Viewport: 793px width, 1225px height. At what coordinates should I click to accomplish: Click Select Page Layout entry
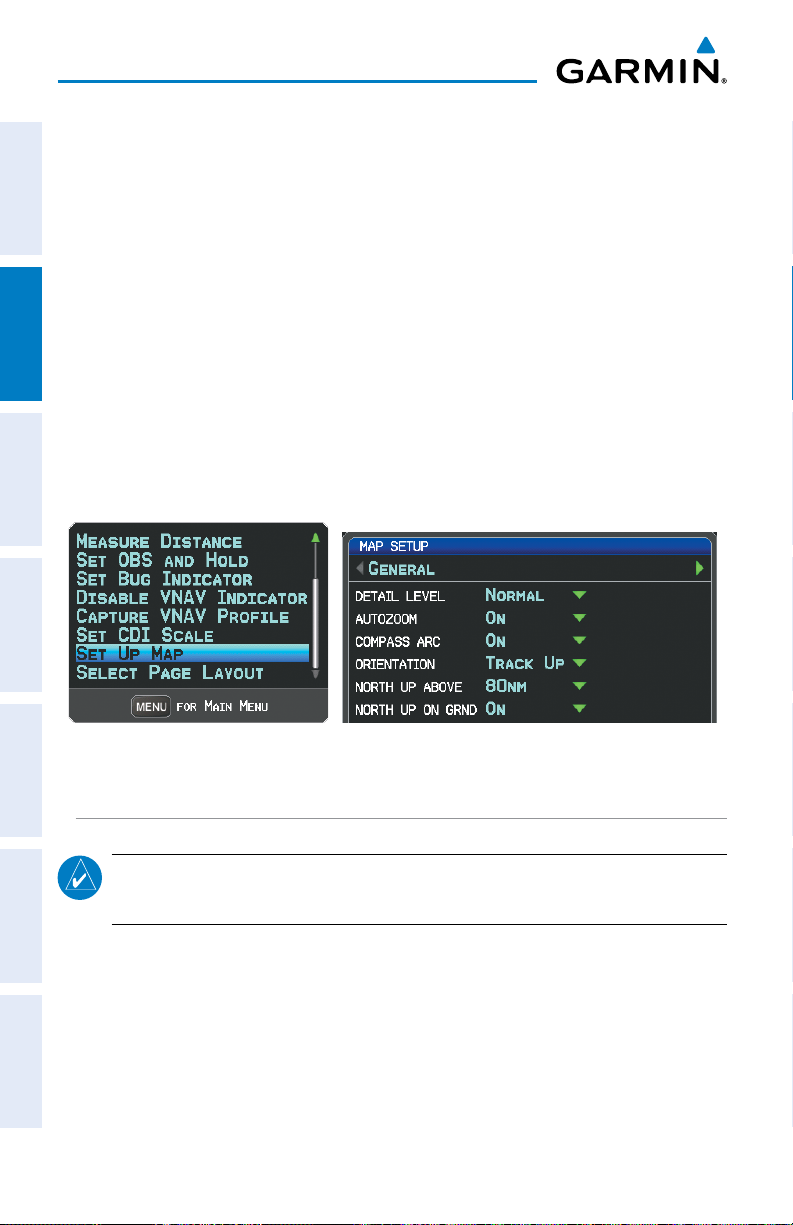click(x=170, y=673)
